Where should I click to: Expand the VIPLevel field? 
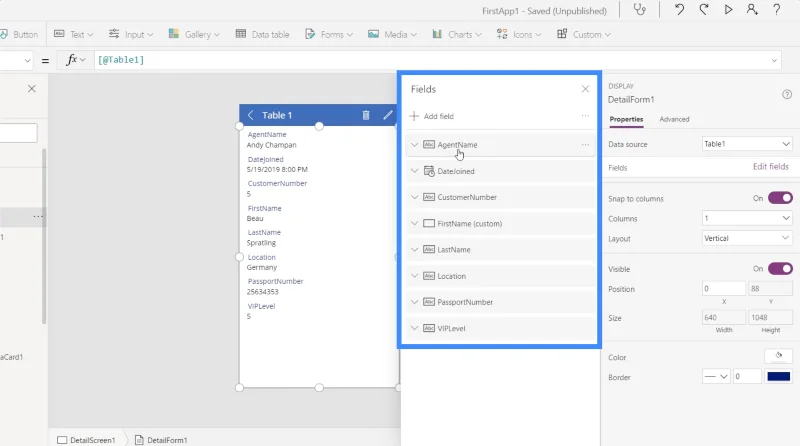414,328
